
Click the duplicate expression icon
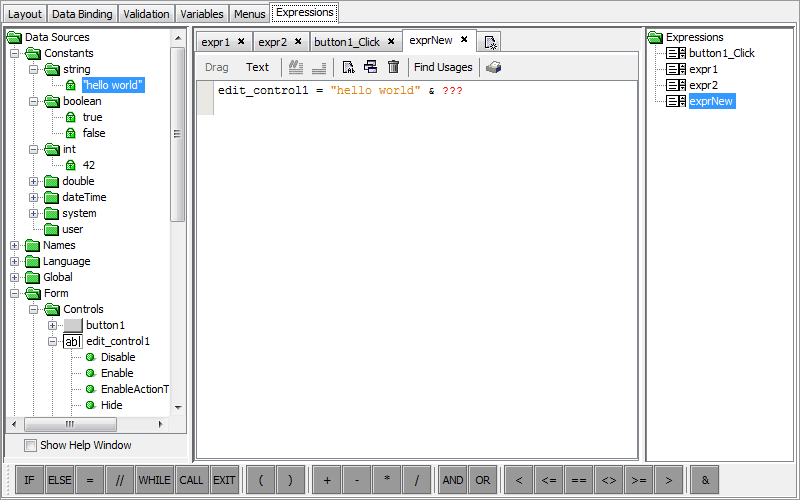pyautogui.click(x=370, y=67)
